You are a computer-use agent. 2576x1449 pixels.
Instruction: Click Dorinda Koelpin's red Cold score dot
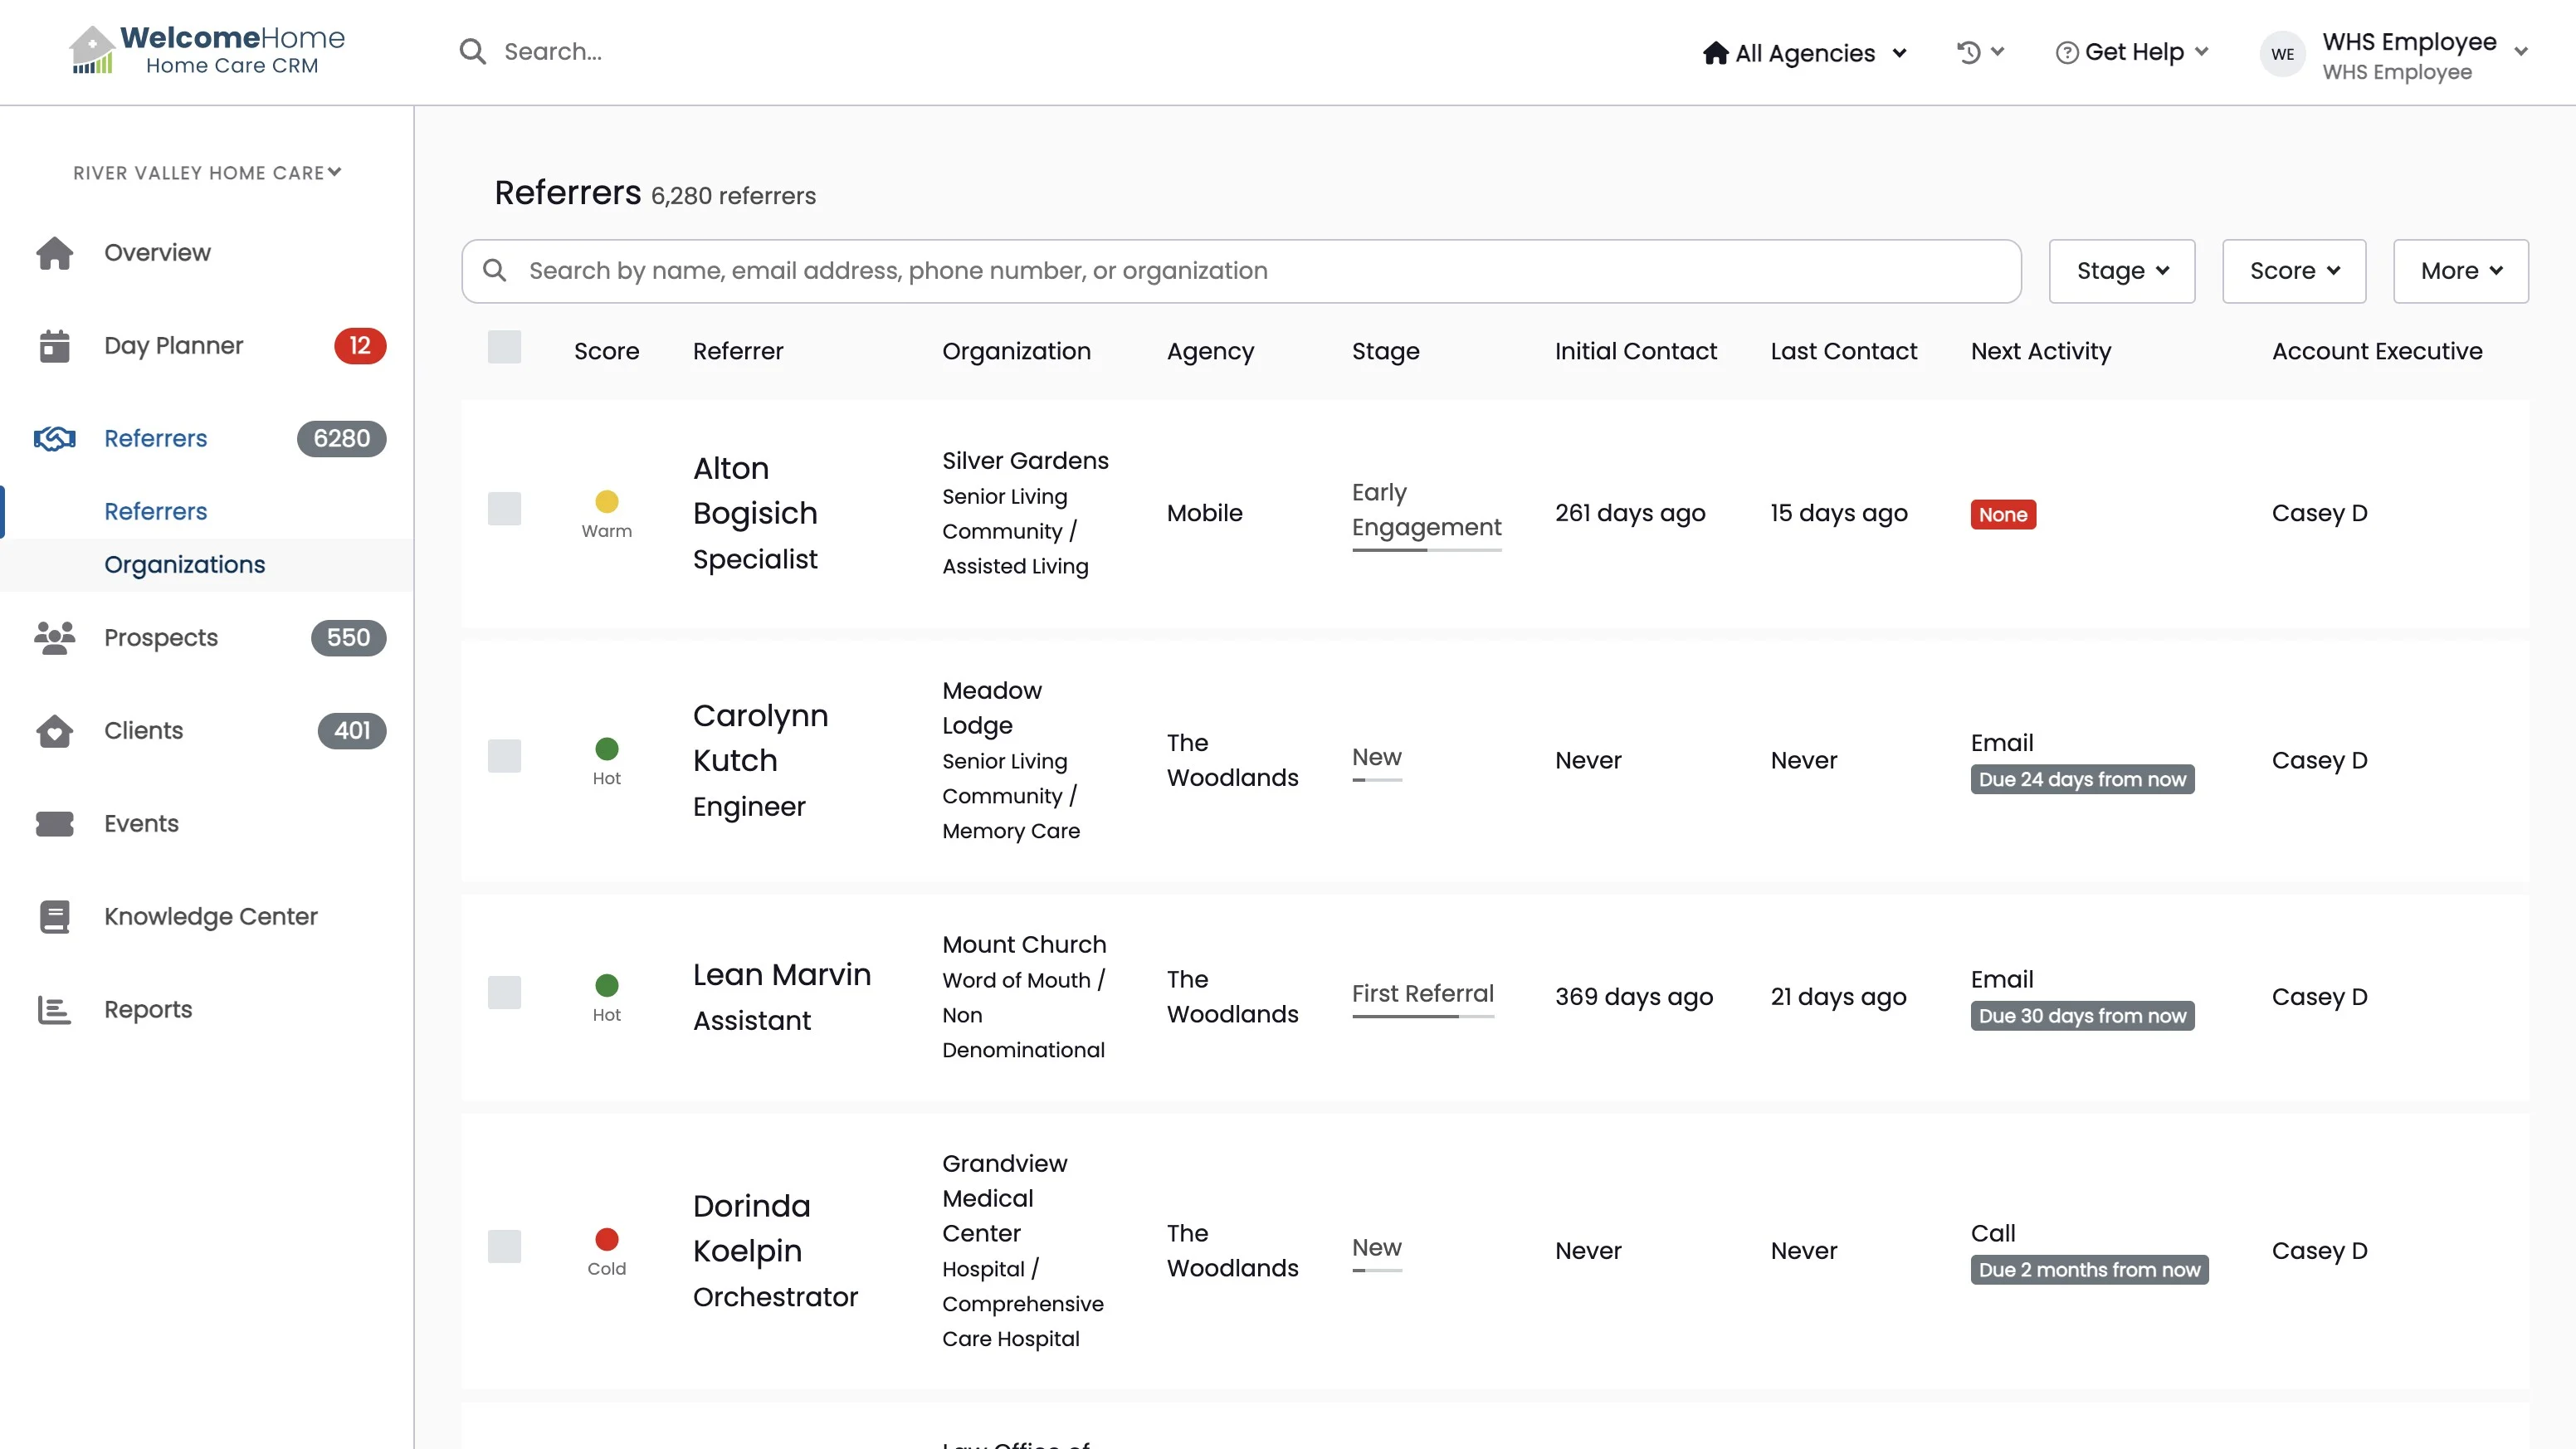606,1240
